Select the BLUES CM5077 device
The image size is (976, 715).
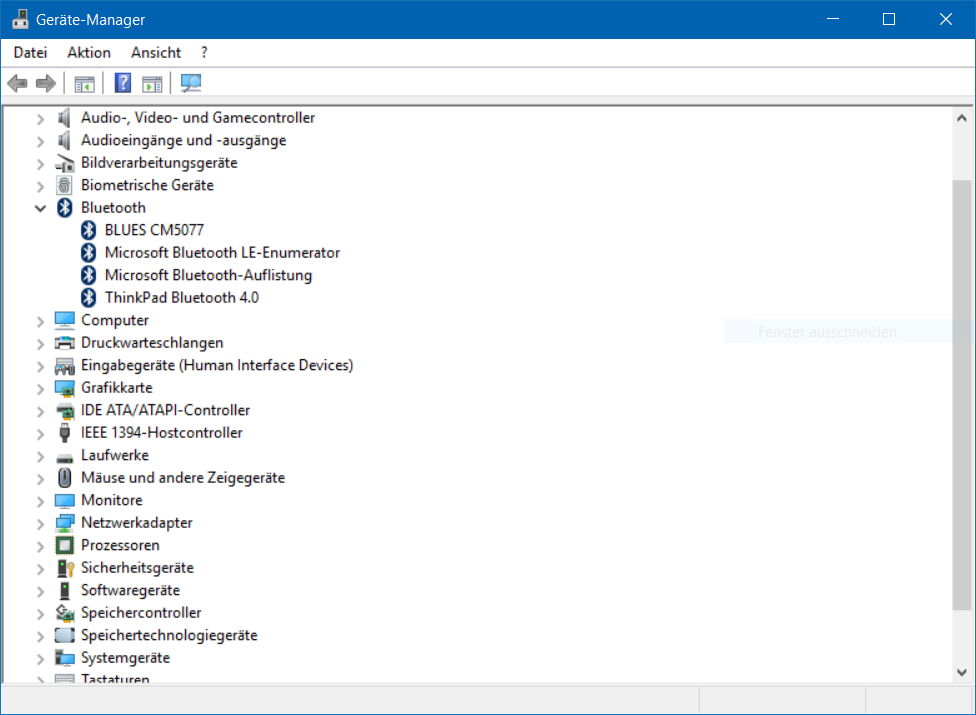154,230
